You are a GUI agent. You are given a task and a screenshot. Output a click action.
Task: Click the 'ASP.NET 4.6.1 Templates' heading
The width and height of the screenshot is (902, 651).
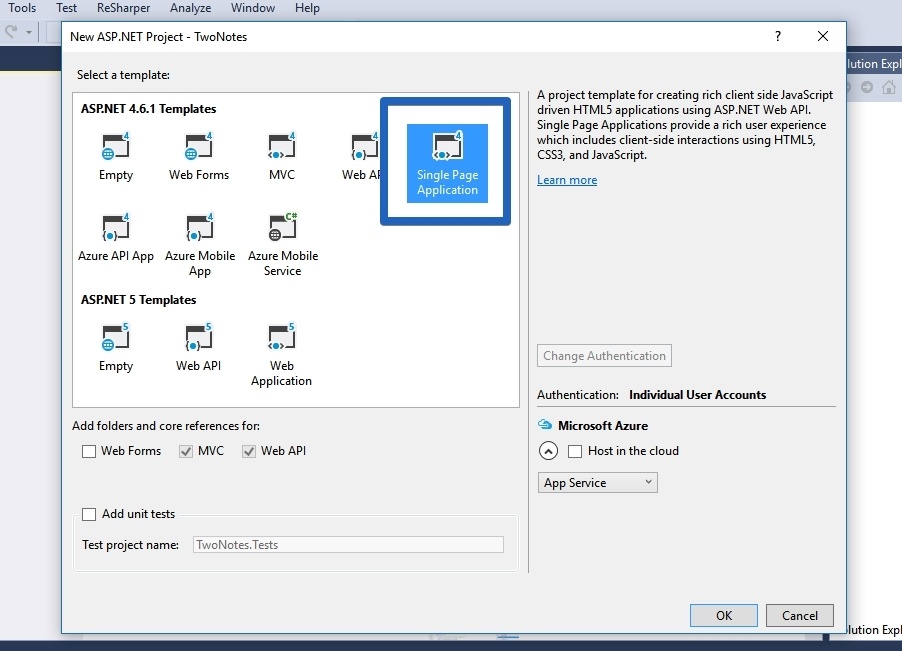[148, 109]
